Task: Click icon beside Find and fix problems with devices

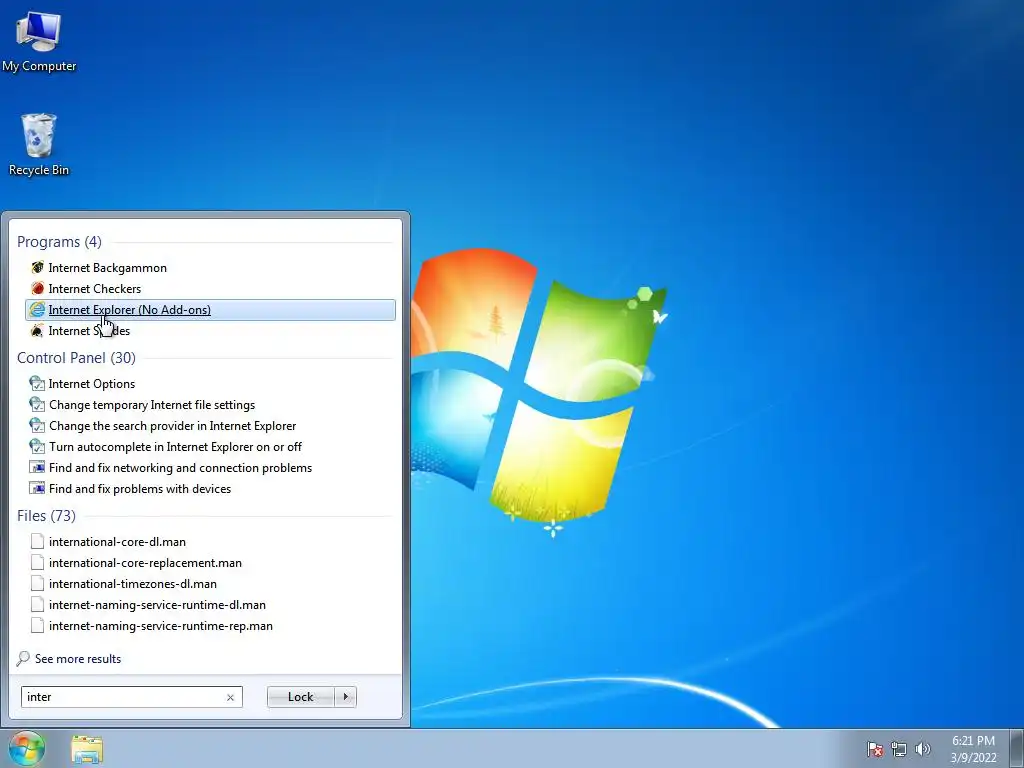Action: (x=37, y=488)
